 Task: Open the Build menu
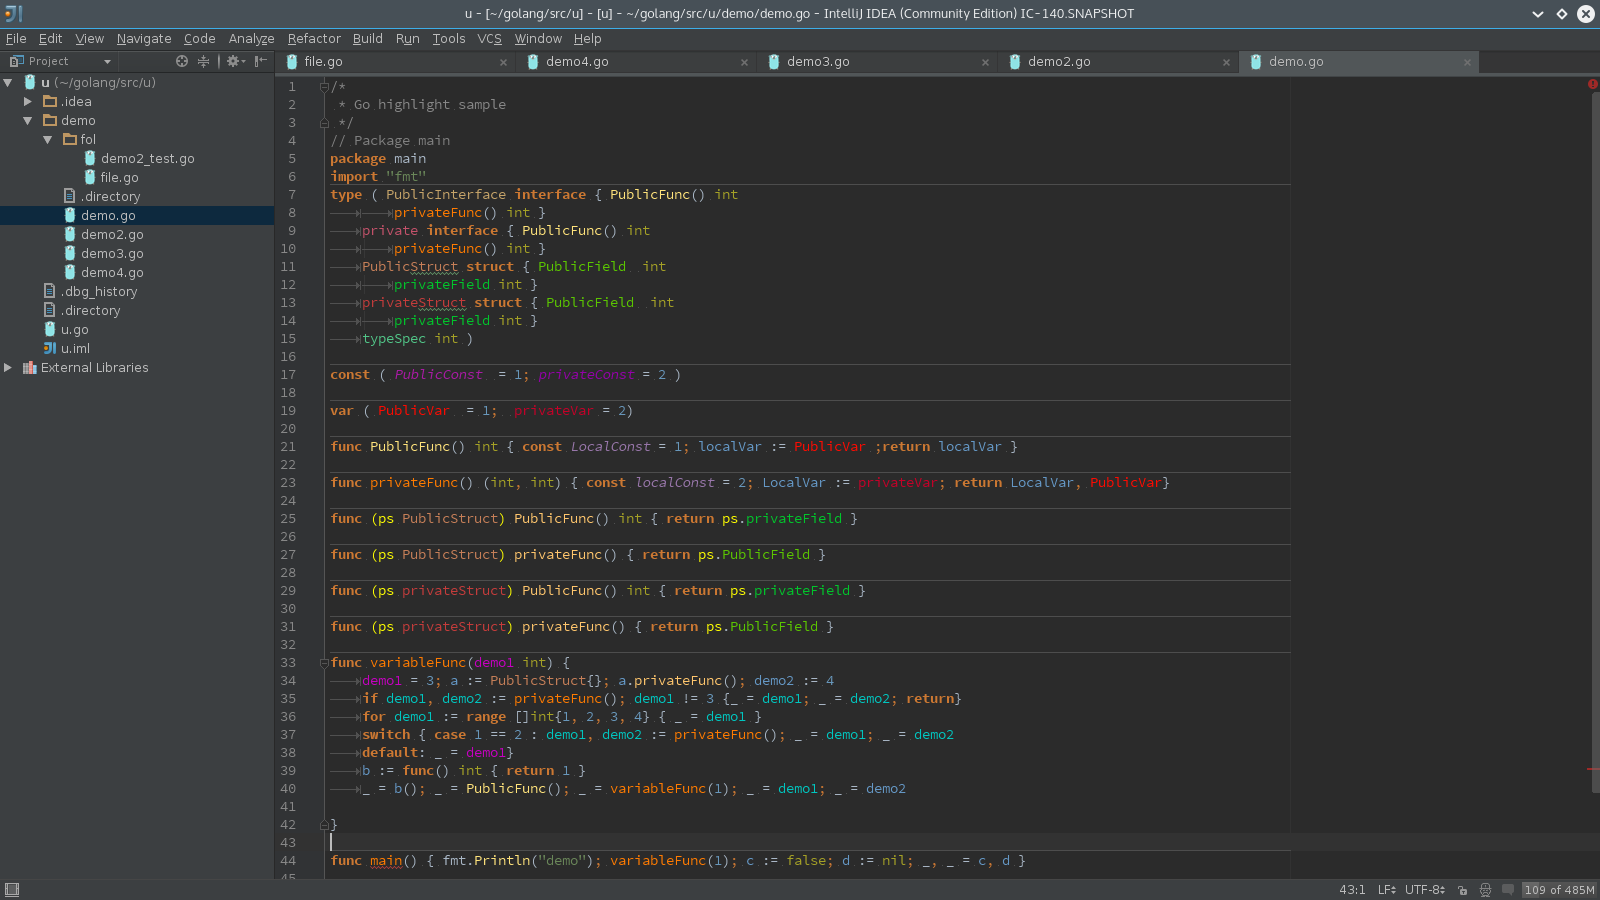[368, 39]
